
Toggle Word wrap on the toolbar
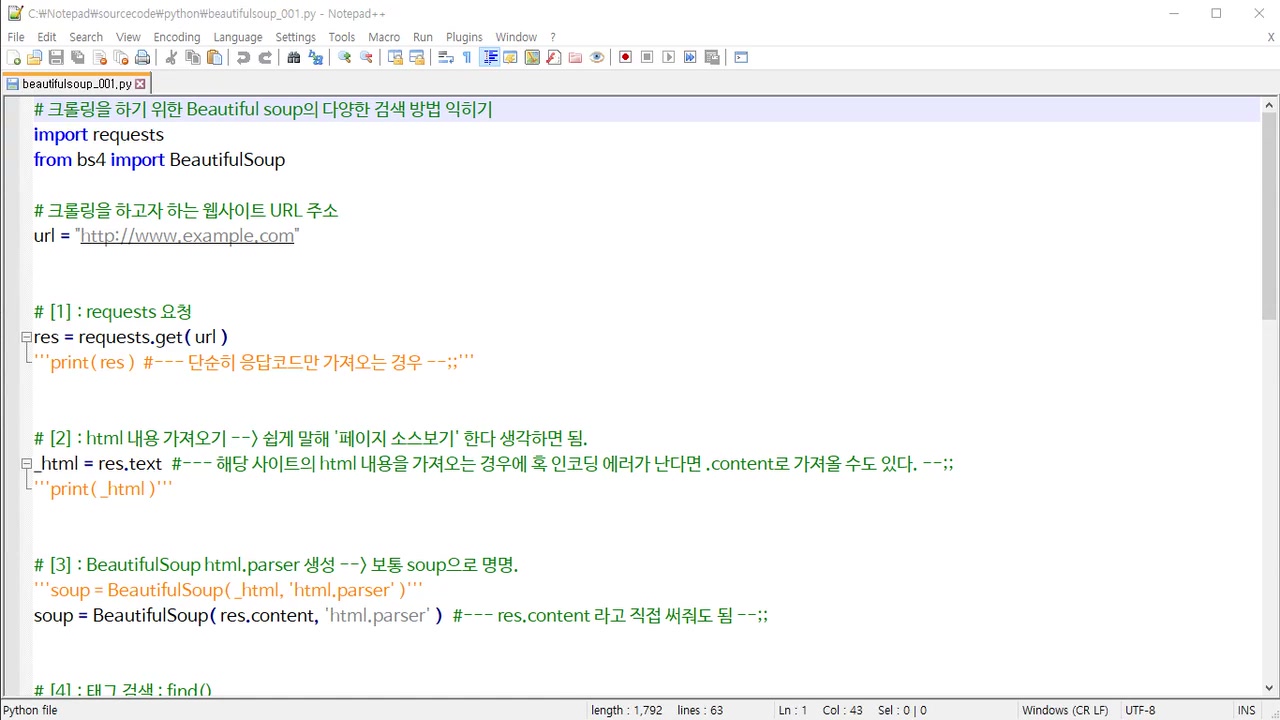tap(444, 57)
